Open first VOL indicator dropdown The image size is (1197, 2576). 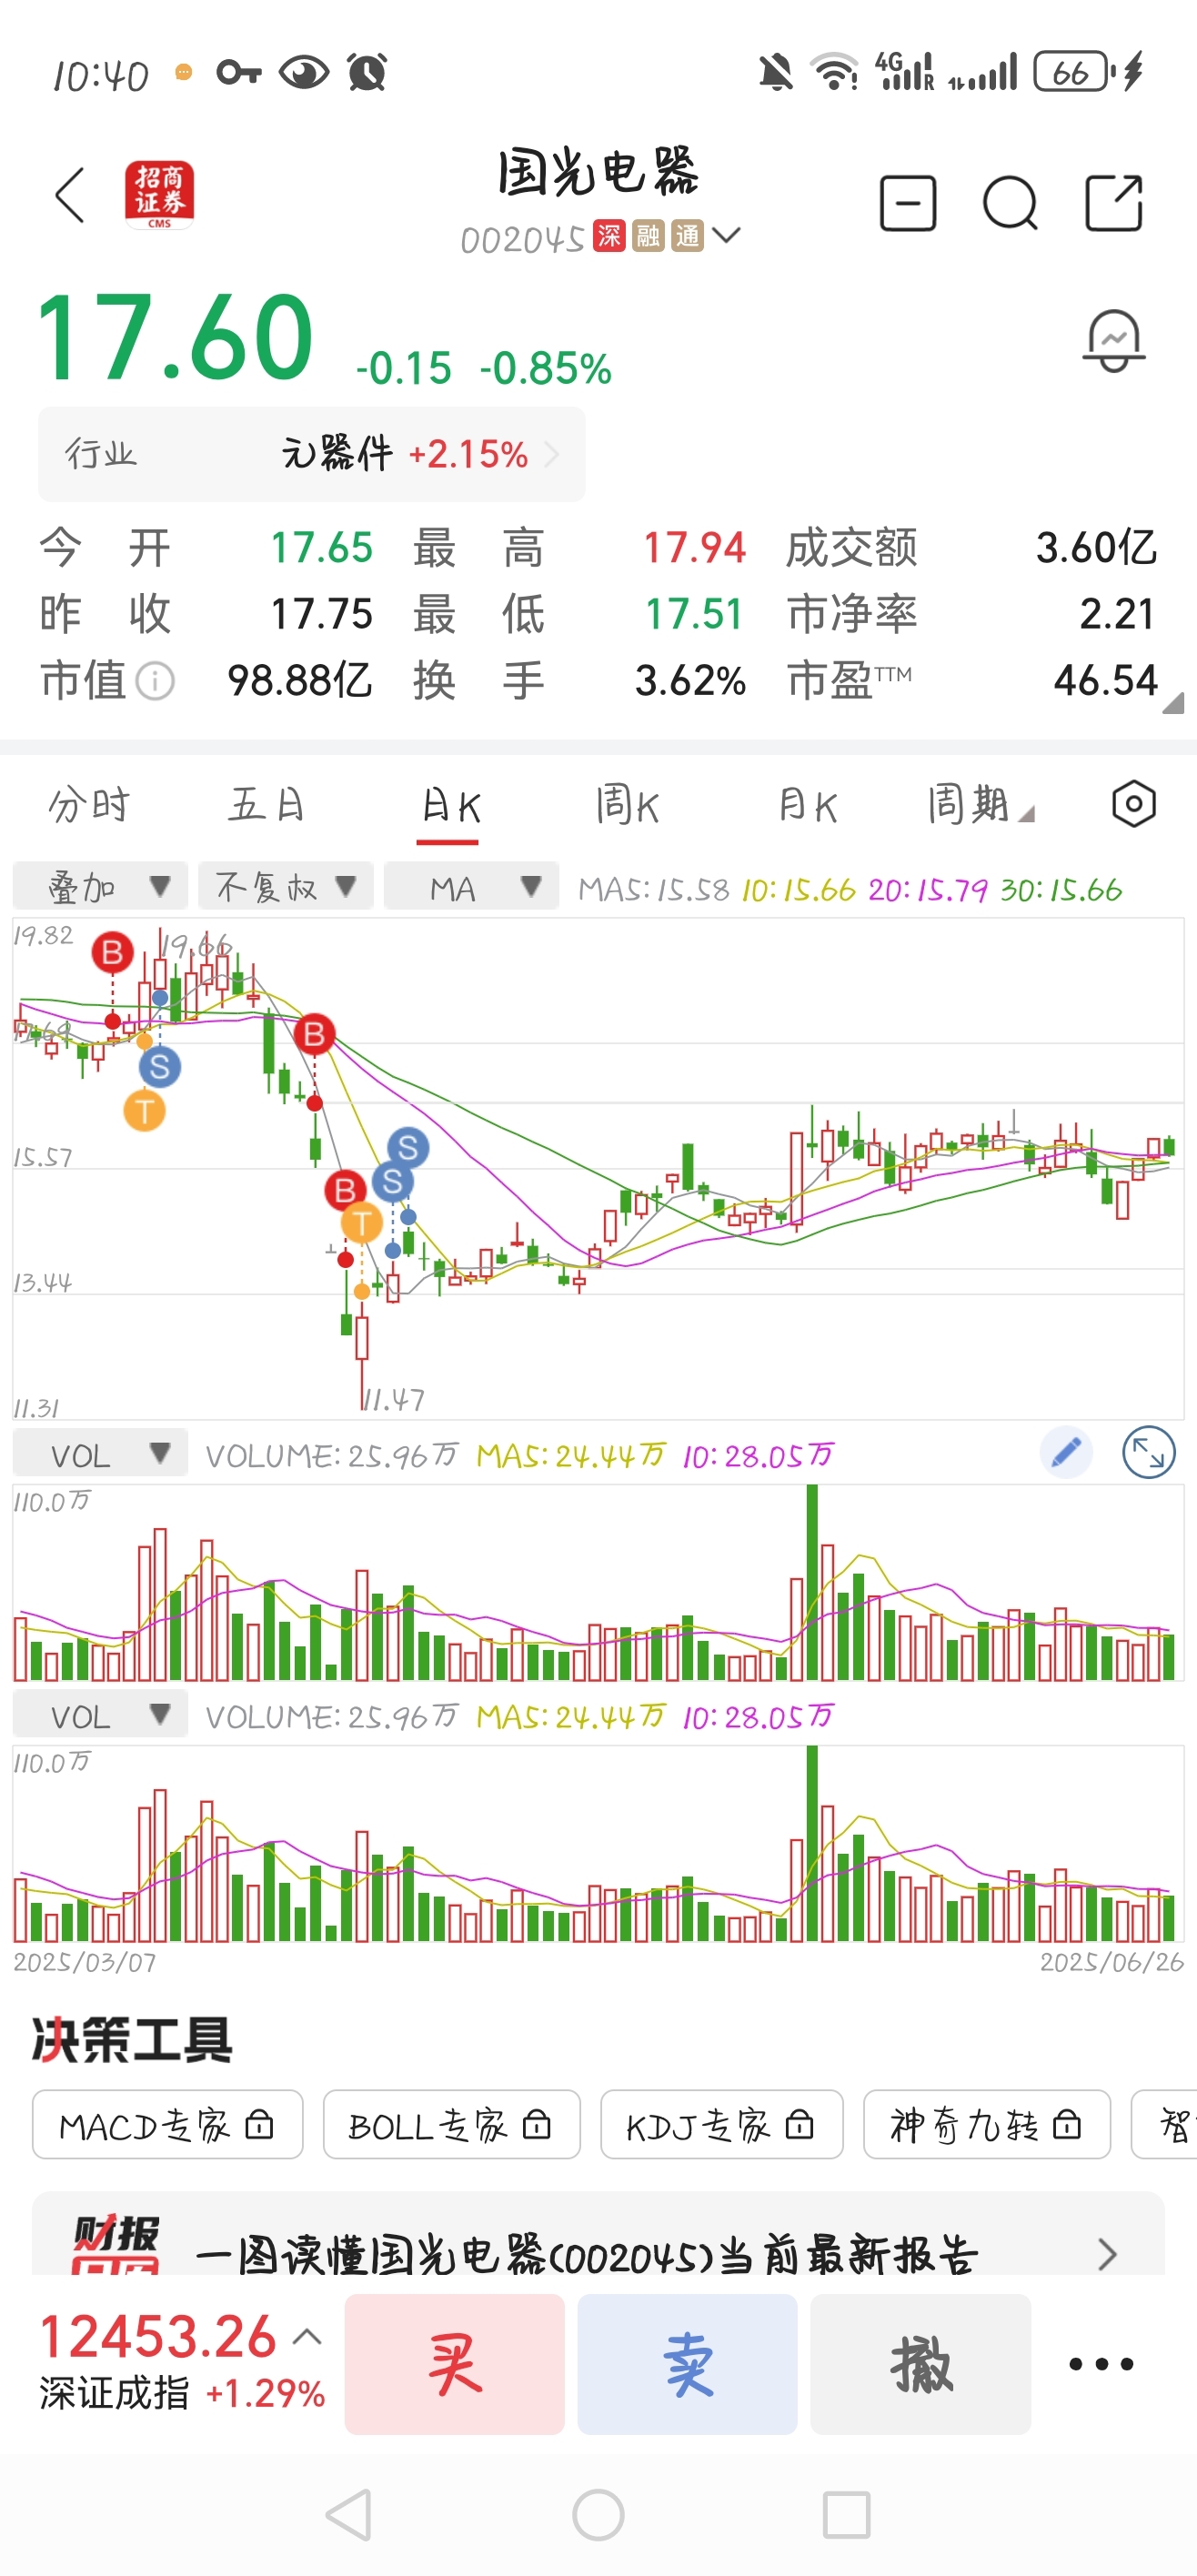[x=100, y=1453]
